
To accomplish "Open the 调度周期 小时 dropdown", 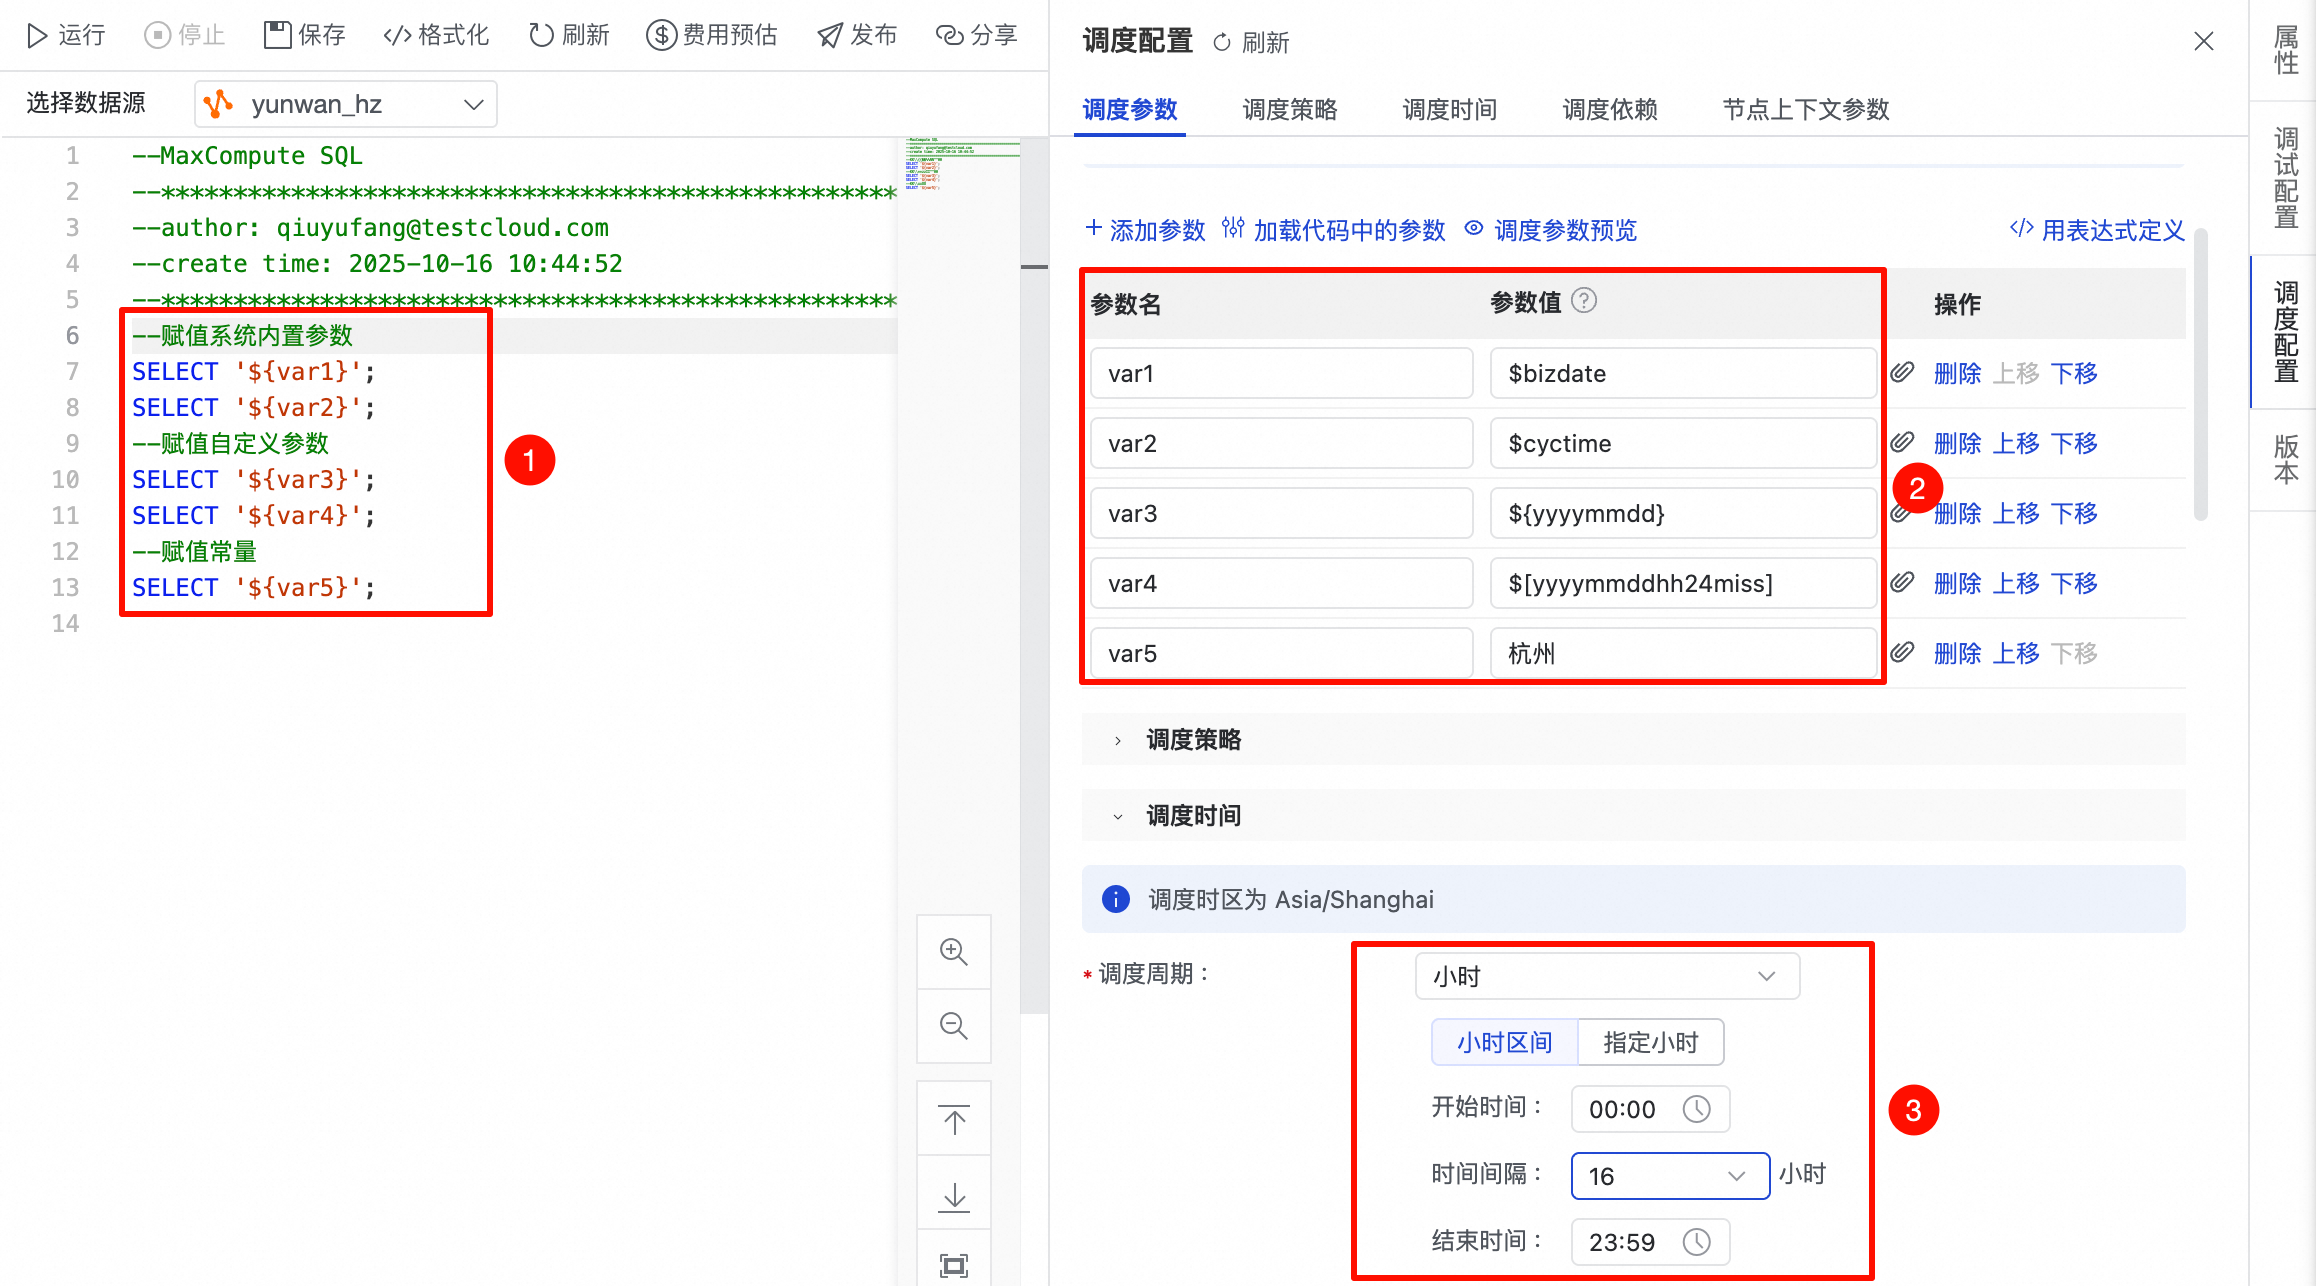I will (x=1607, y=976).
